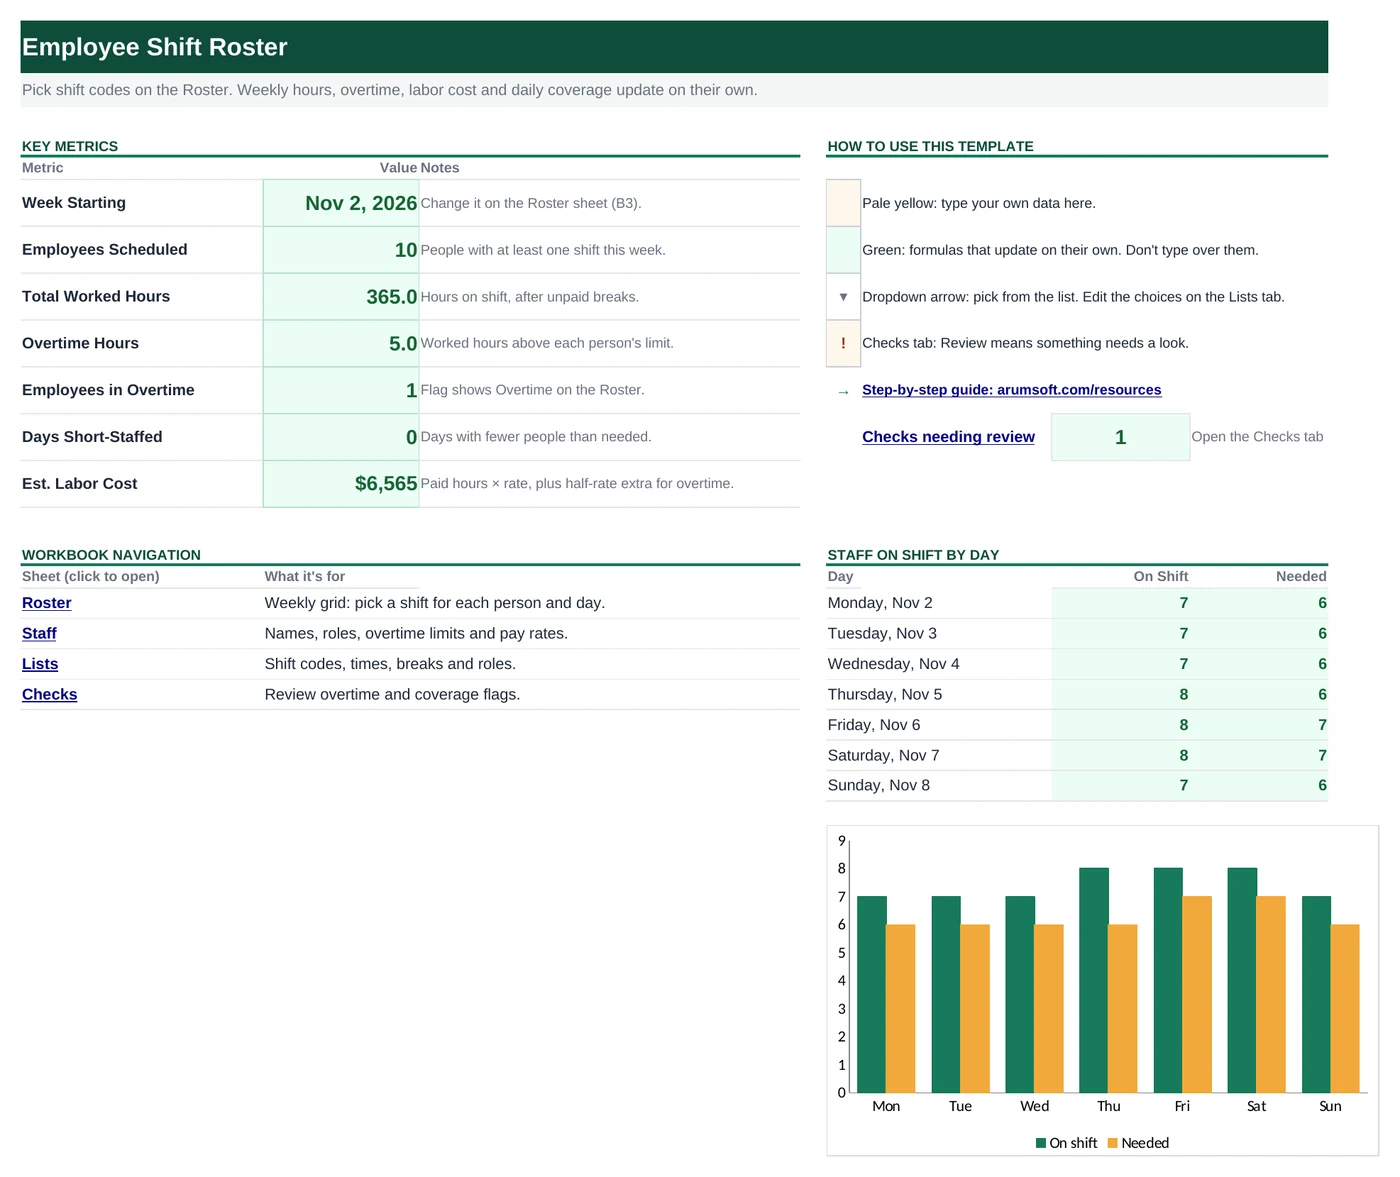The height and width of the screenshot is (1177, 1400).
Task: Click the green arrow beside the step-by-step guide
Action: [843, 391]
